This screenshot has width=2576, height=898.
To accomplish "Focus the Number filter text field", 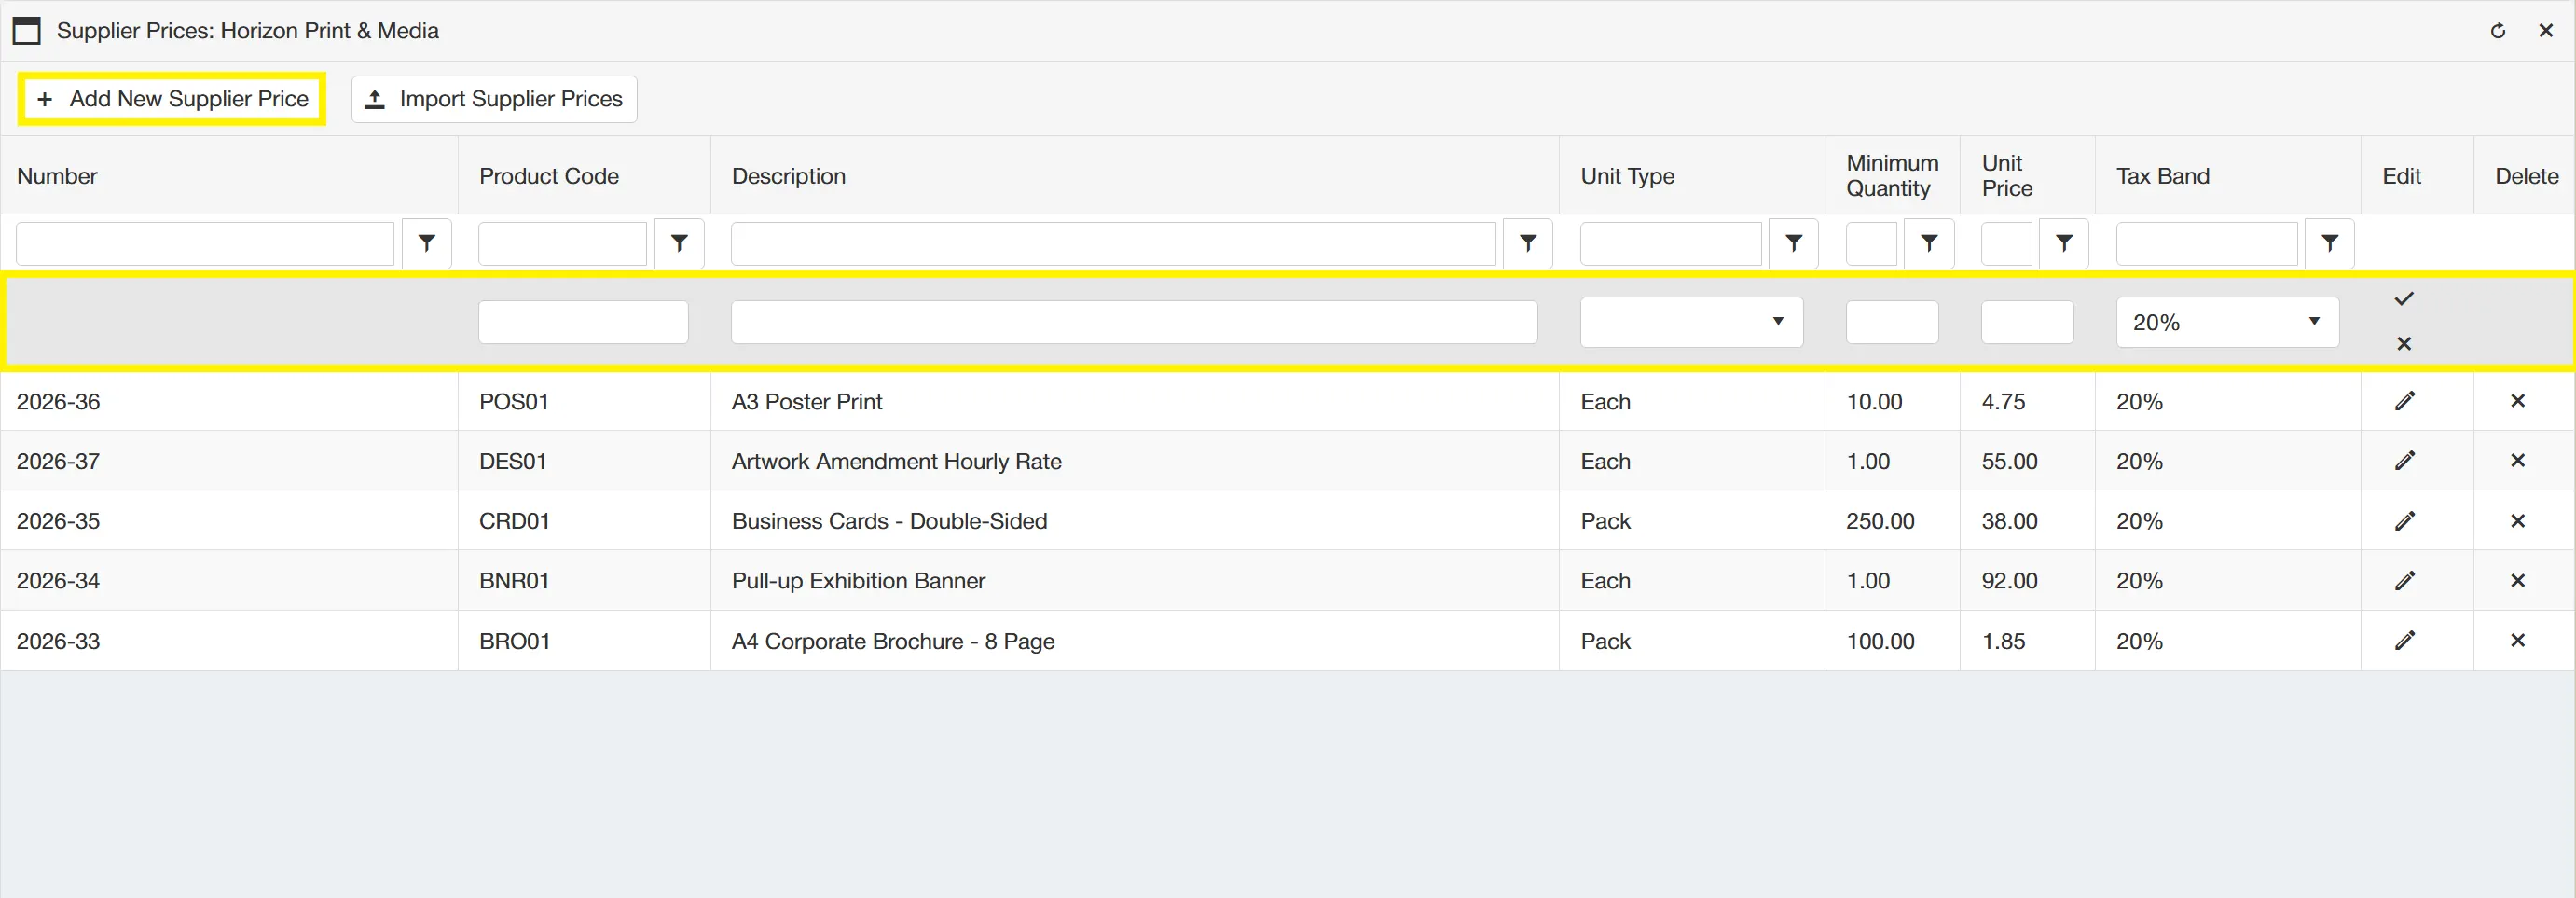I will pyautogui.click(x=205, y=244).
